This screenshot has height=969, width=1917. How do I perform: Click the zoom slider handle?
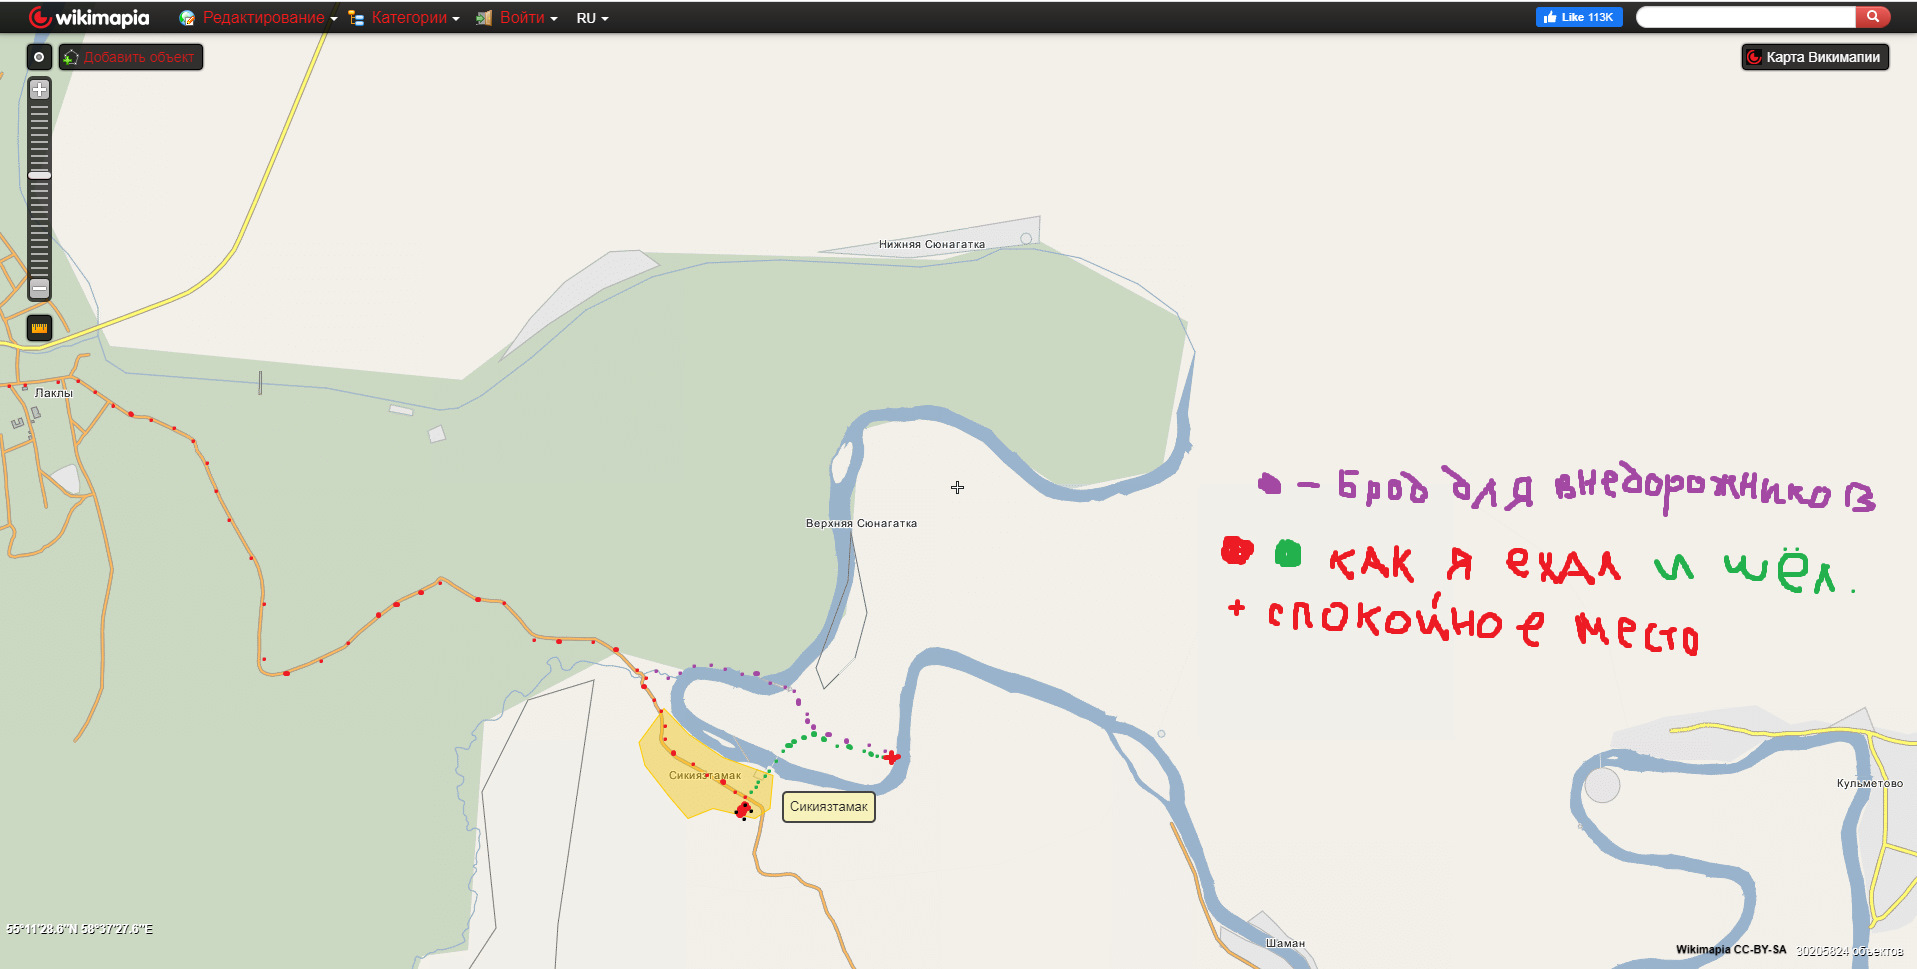(39, 175)
